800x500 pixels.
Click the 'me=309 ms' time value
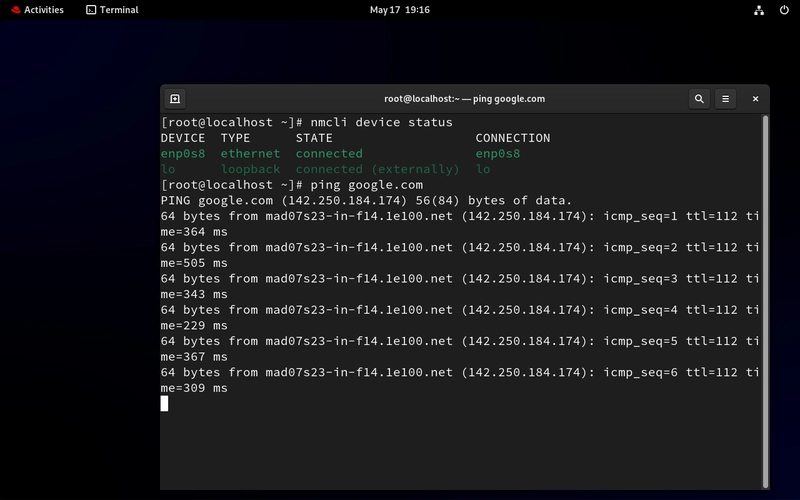(x=194, y=388)
